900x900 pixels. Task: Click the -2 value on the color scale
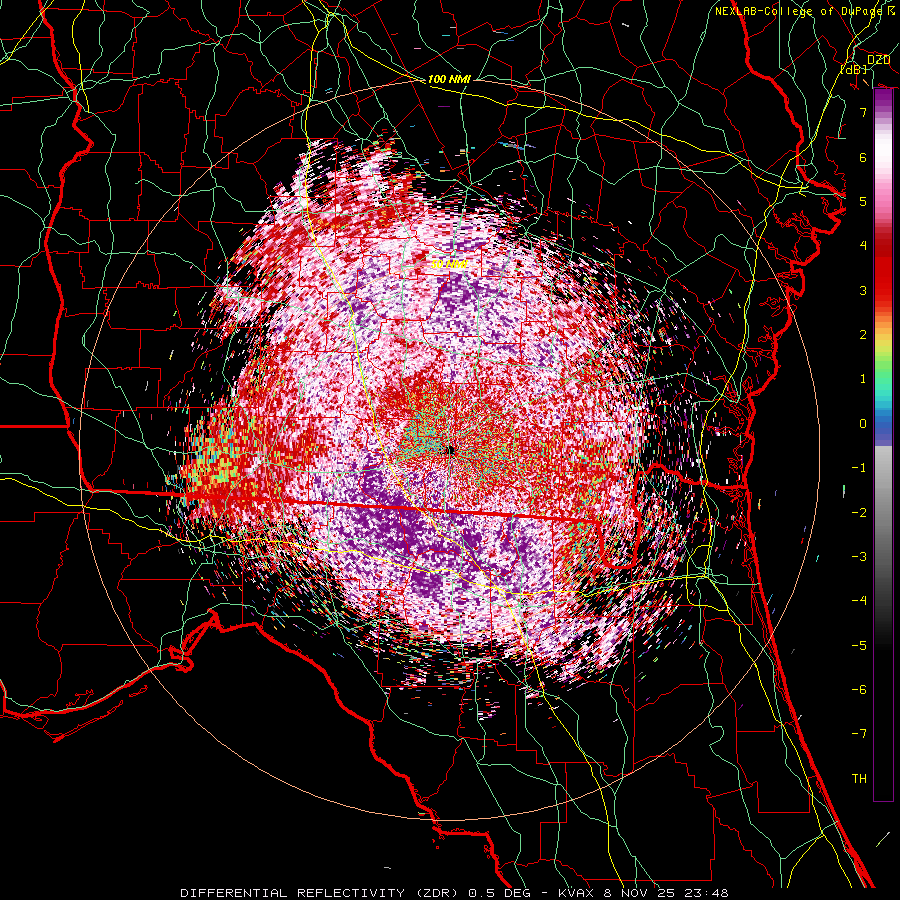[859, 513]
